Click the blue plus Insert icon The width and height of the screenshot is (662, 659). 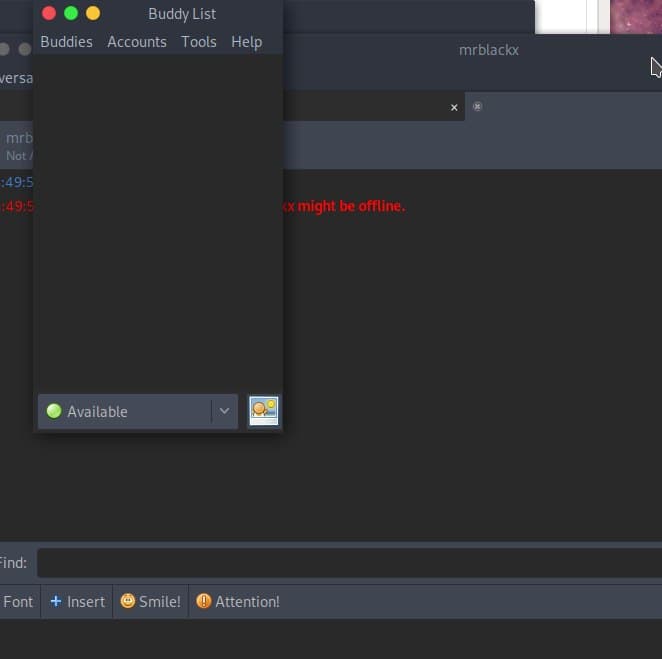click(56, 601)
